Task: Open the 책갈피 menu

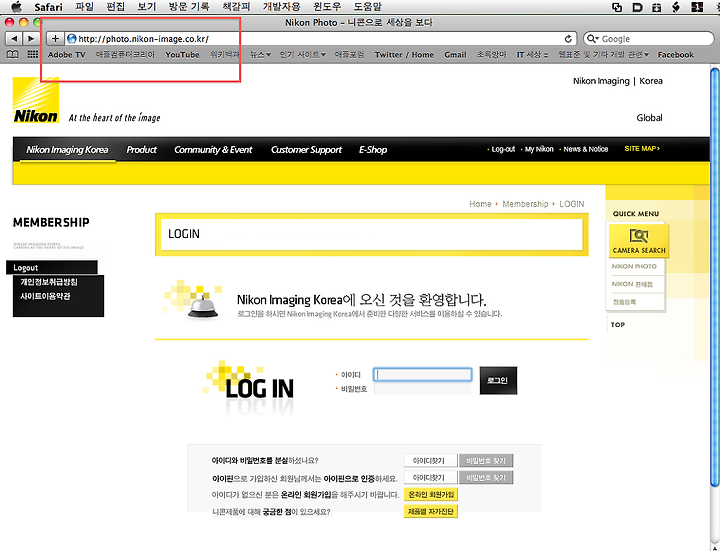Action: (x=236, y=7)
